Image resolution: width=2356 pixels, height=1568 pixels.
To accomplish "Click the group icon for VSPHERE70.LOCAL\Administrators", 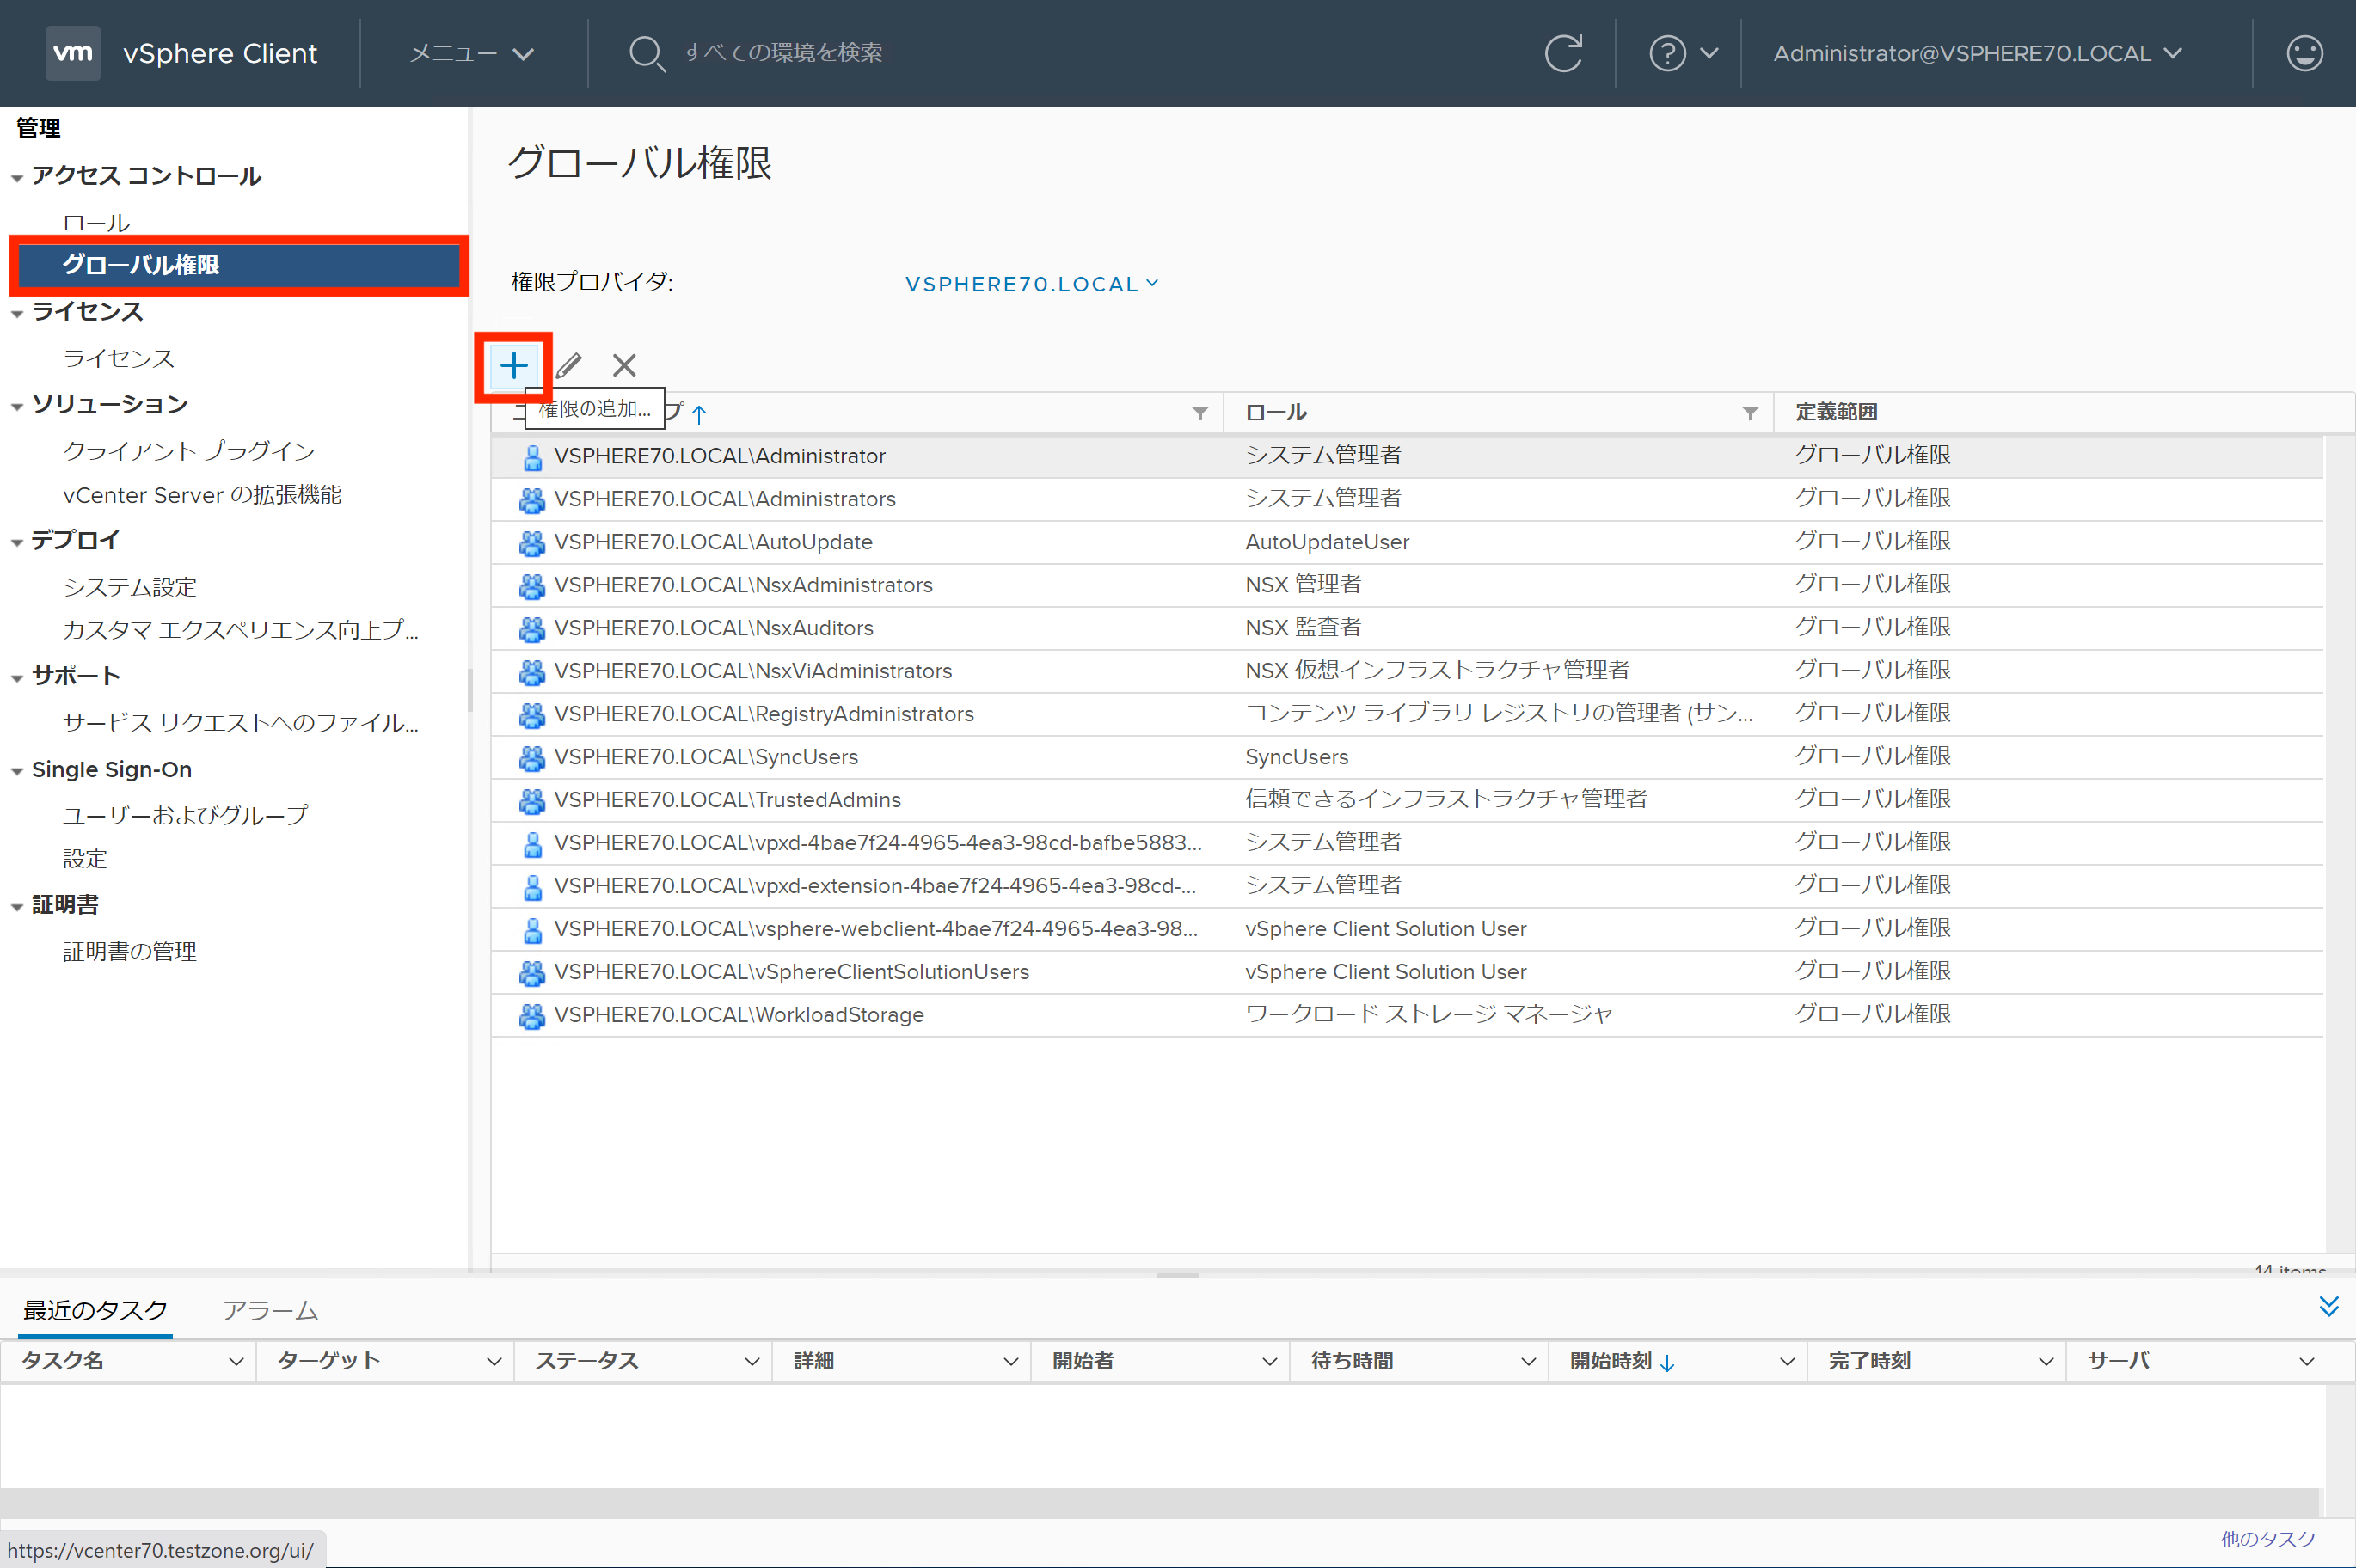I will point(532,500).
